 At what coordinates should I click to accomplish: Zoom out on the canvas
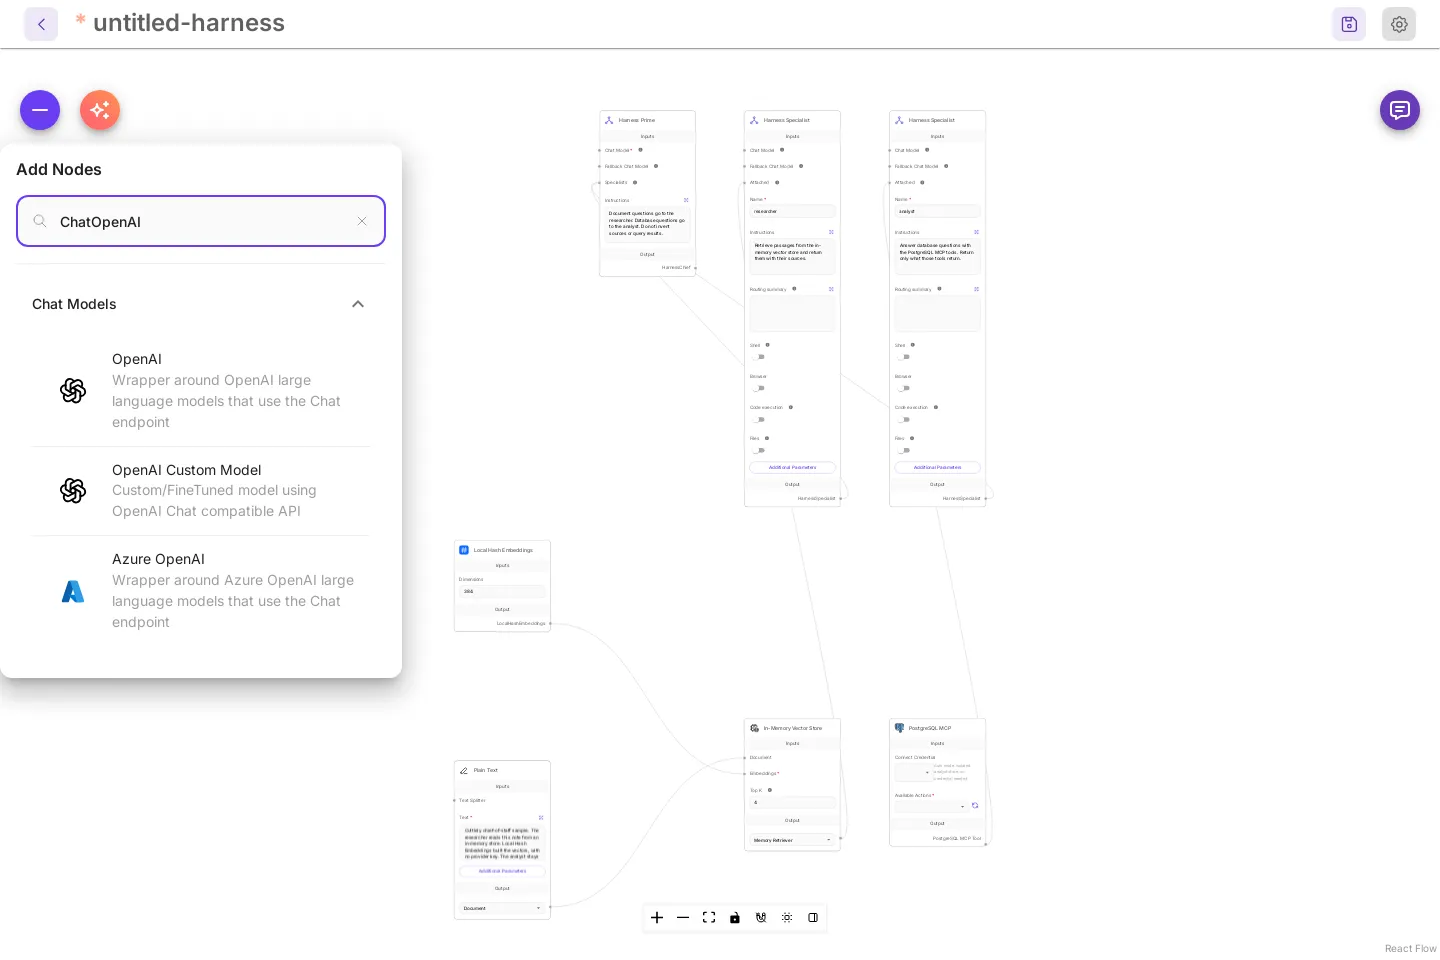(x=683, y=918)
